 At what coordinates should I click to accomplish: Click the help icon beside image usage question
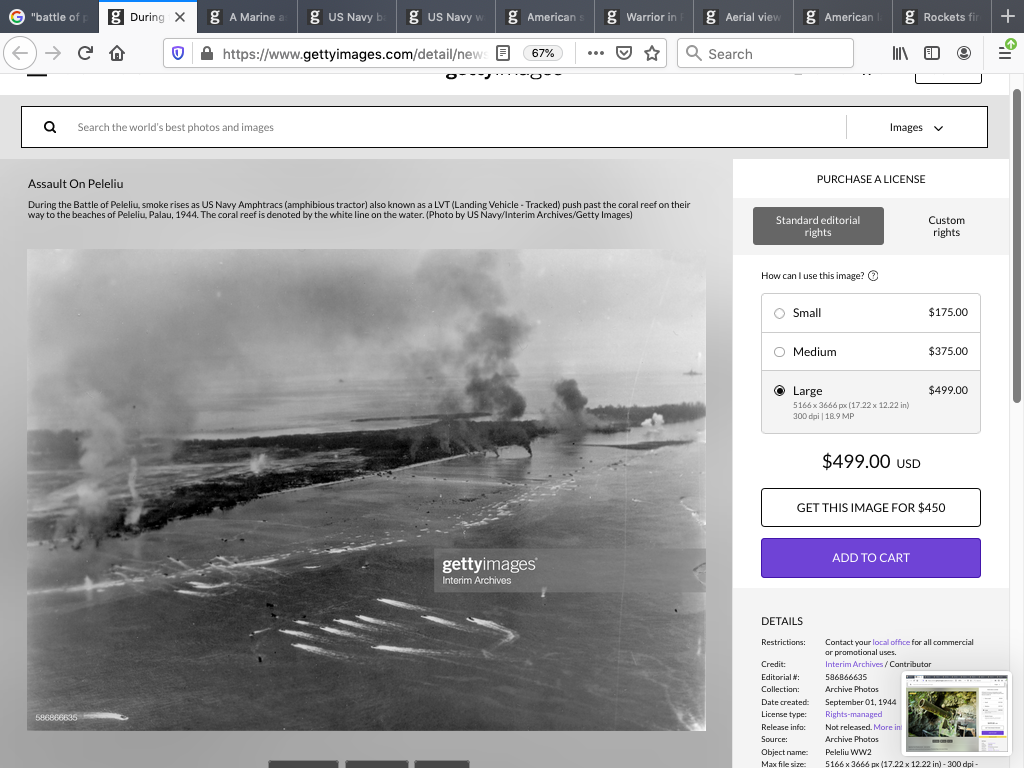click(873, 276)
